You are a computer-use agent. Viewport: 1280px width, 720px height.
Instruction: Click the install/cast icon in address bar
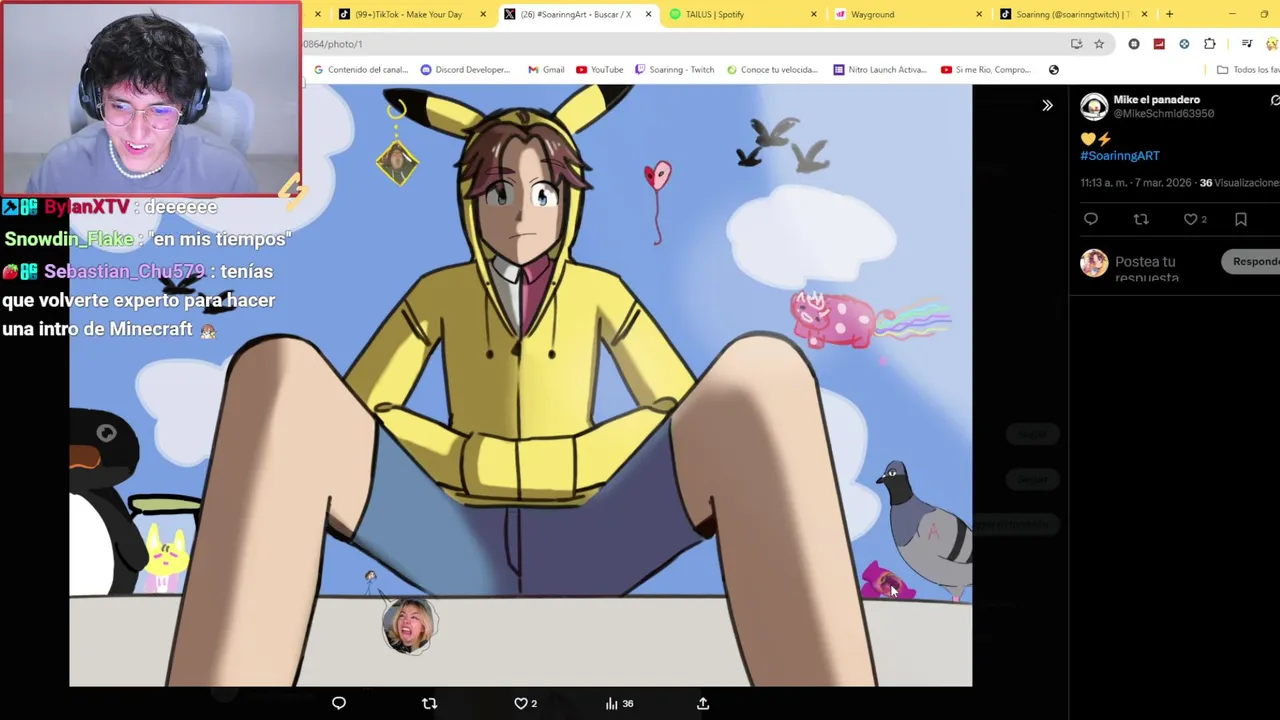point(1076,44)
